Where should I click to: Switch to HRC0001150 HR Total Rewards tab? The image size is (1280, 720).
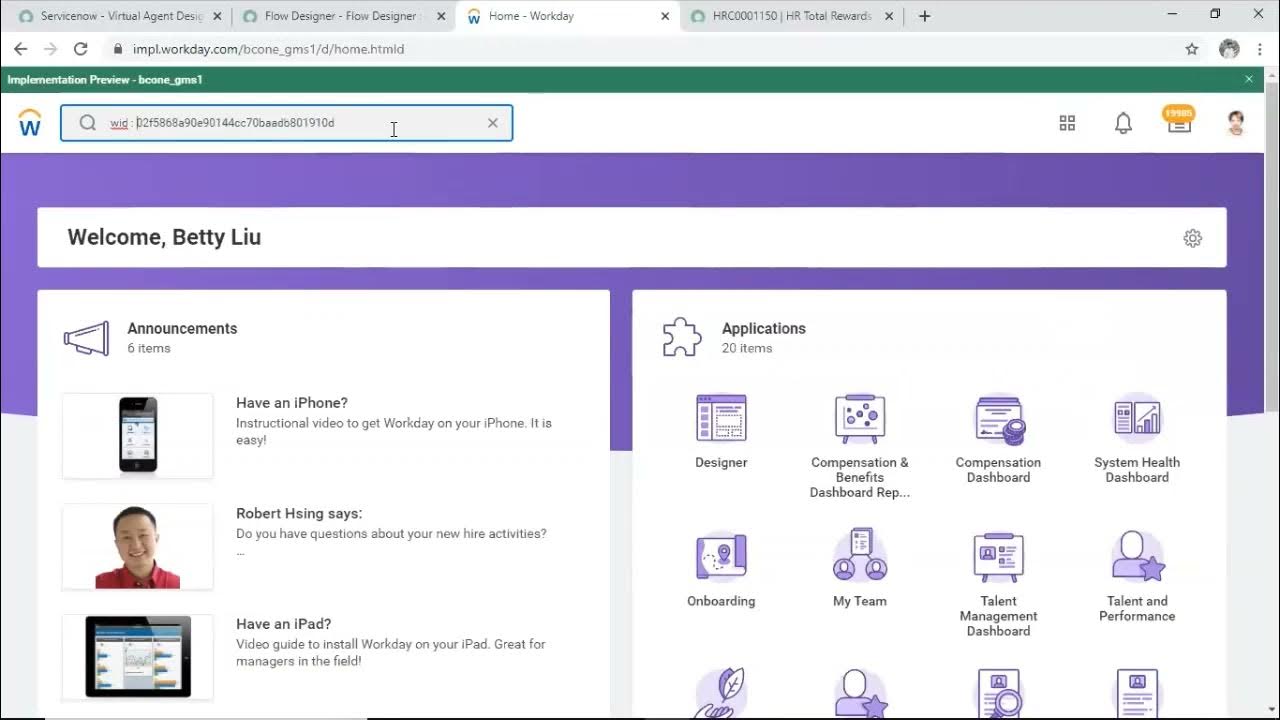tap(792, 16)
